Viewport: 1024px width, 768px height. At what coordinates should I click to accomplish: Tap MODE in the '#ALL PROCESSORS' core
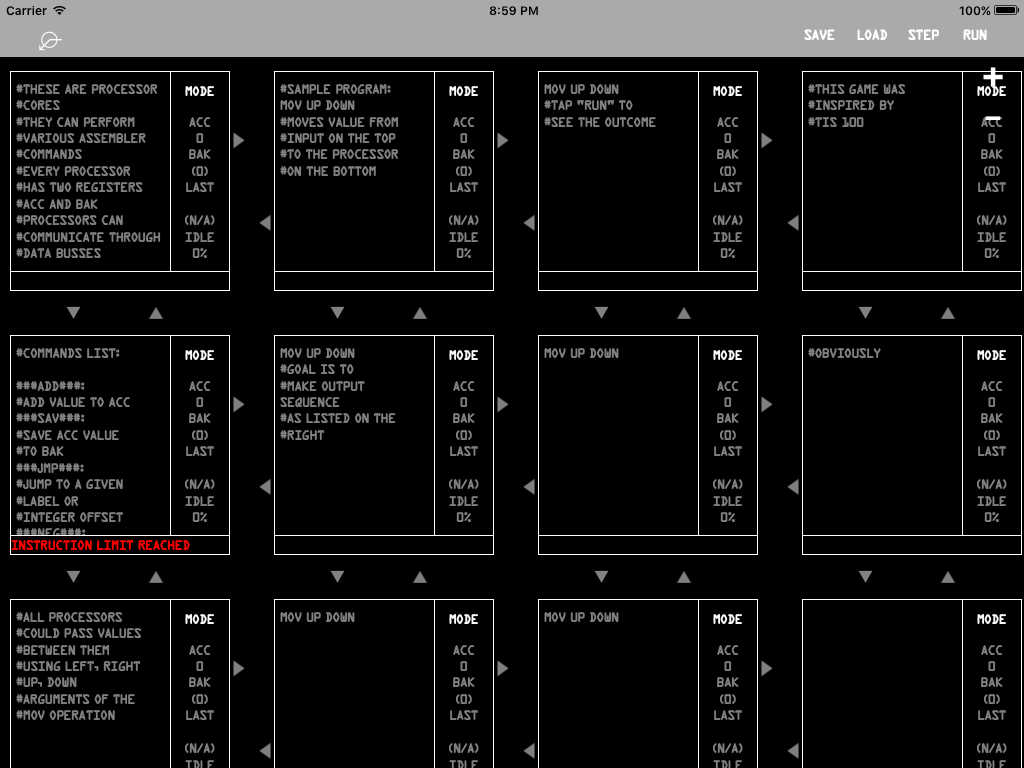pos(199,619)
